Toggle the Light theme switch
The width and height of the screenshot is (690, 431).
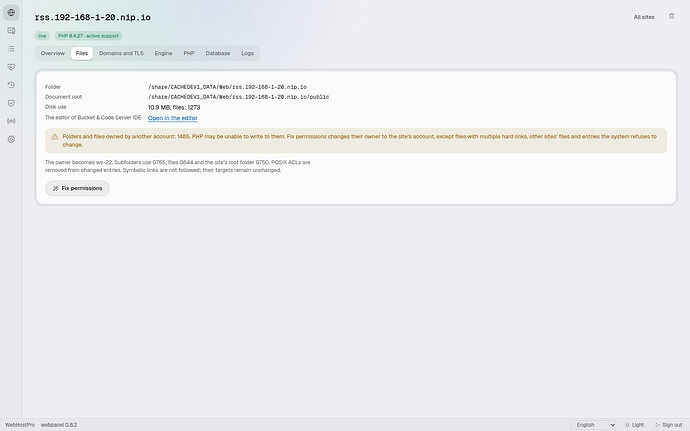pos(635,425)
